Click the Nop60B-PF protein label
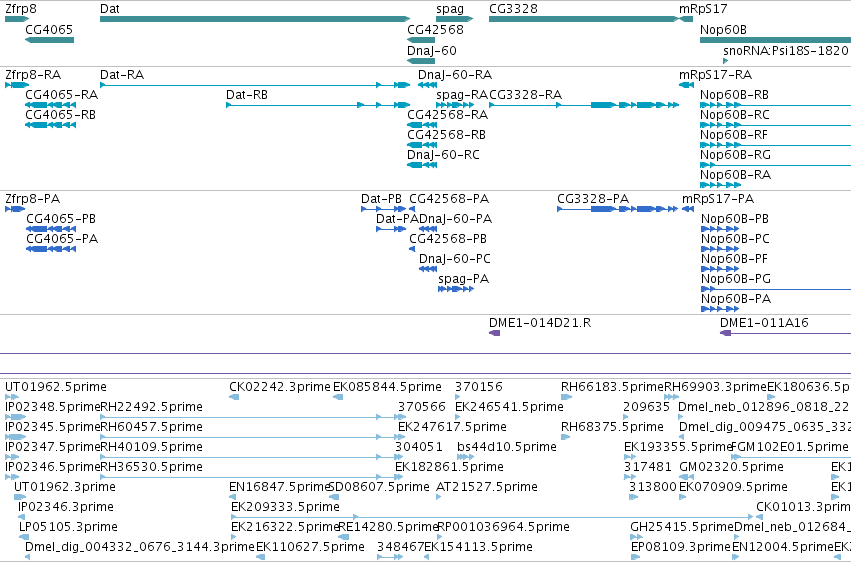Screen dimensions: 851x562 pos(734,259)
